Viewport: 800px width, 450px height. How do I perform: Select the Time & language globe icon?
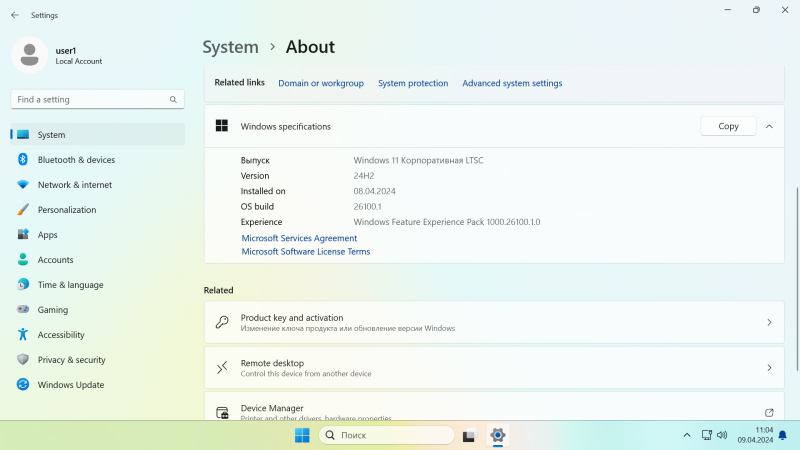point(23,285)
